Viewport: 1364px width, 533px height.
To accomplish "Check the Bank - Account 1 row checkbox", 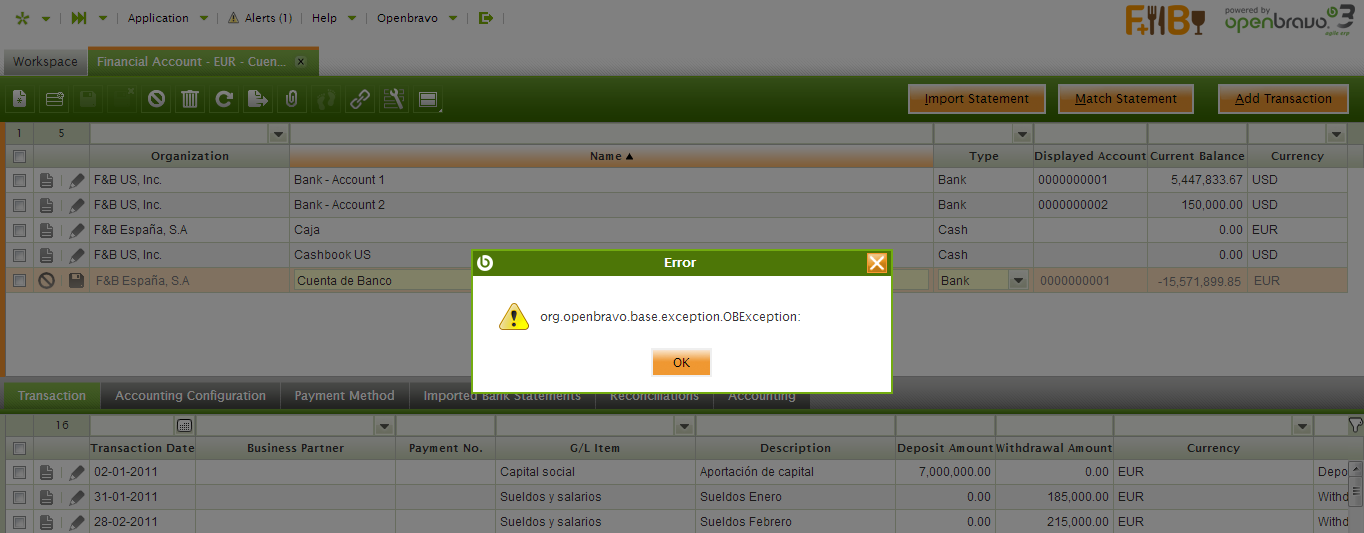I will point(19,180).
